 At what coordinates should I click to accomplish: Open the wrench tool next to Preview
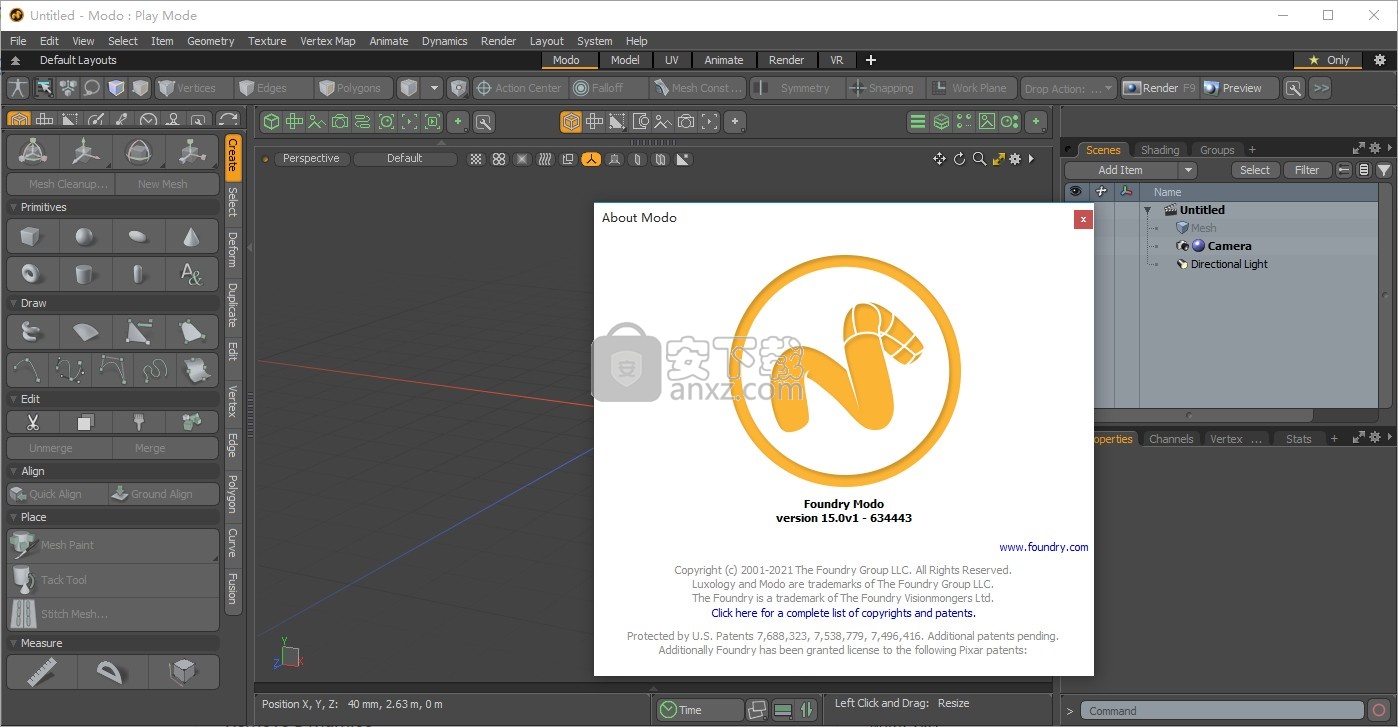(x=1294, y=88)
